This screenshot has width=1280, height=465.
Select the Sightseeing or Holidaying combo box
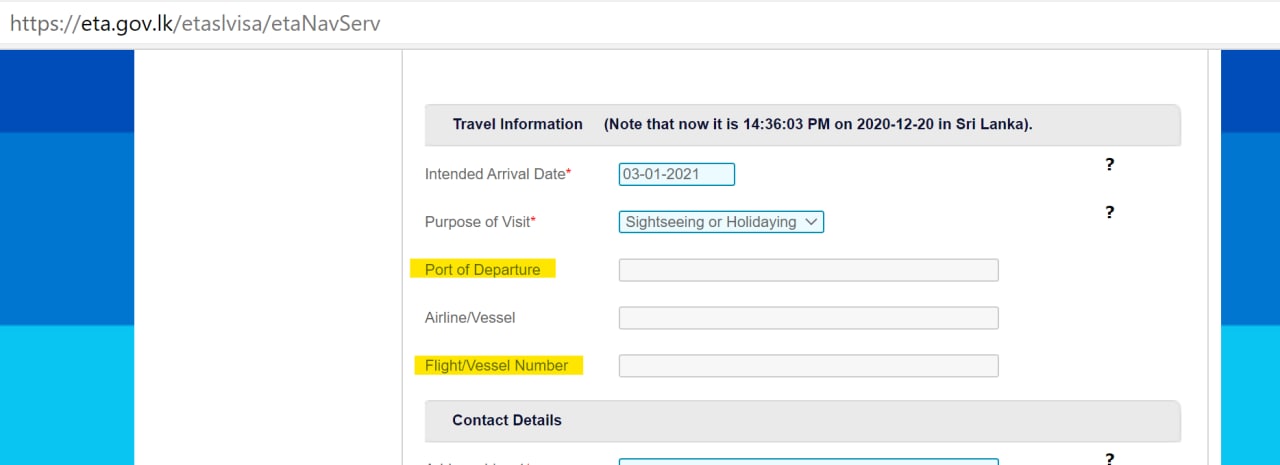(x=721, y=222)
